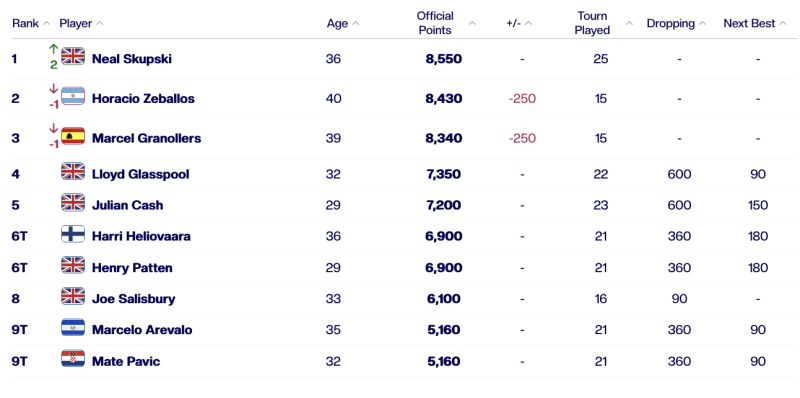Viewport: 800px width, 398px height.
Task: Open Lloyd Glasspool's player profile
Action: pyautogui.click(x=140, y=175)
